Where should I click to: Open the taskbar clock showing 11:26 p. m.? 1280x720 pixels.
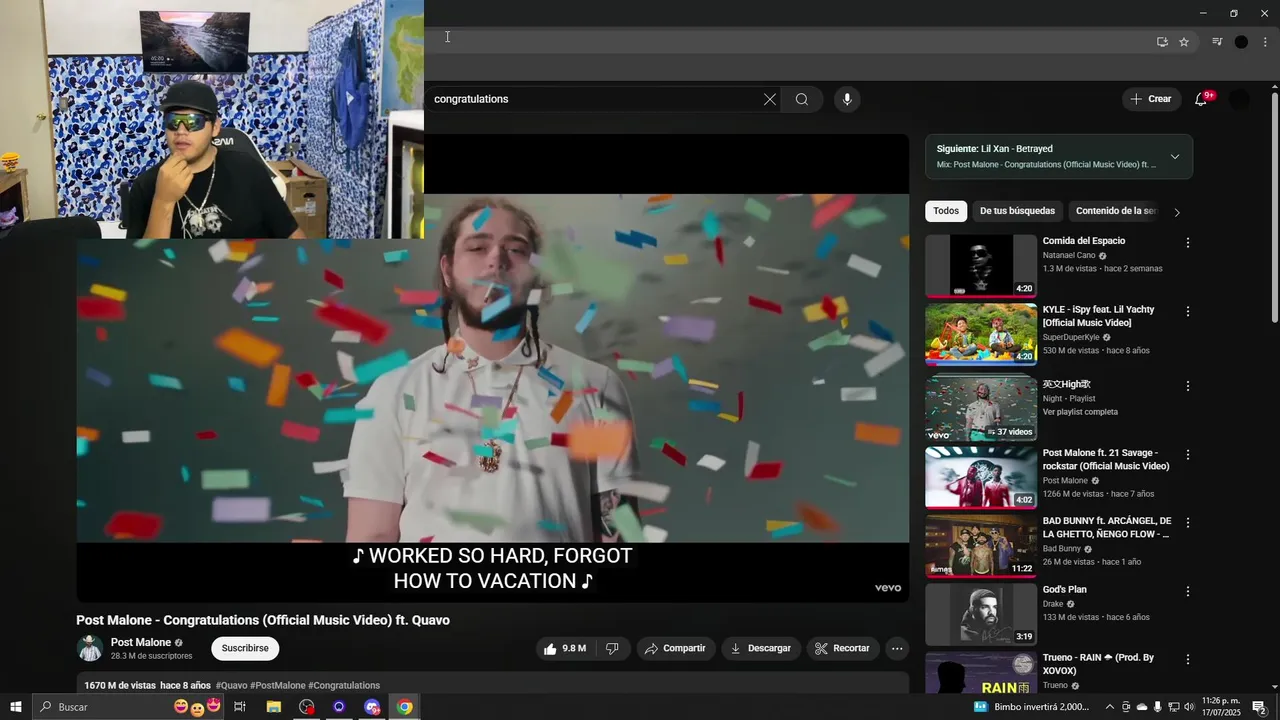click(1221, 707)
